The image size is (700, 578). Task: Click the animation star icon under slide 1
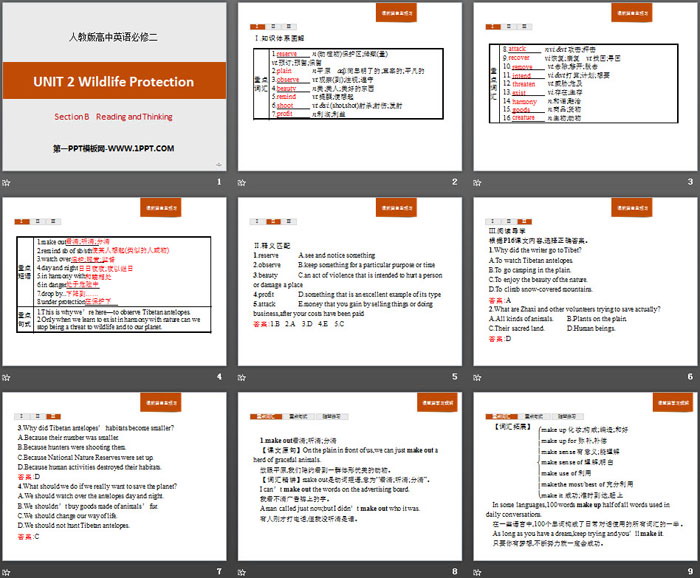[8, 182]
